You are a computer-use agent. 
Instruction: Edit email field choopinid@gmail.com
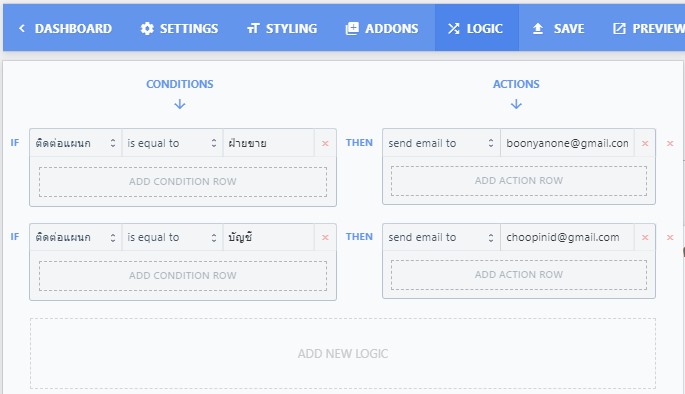567,237
